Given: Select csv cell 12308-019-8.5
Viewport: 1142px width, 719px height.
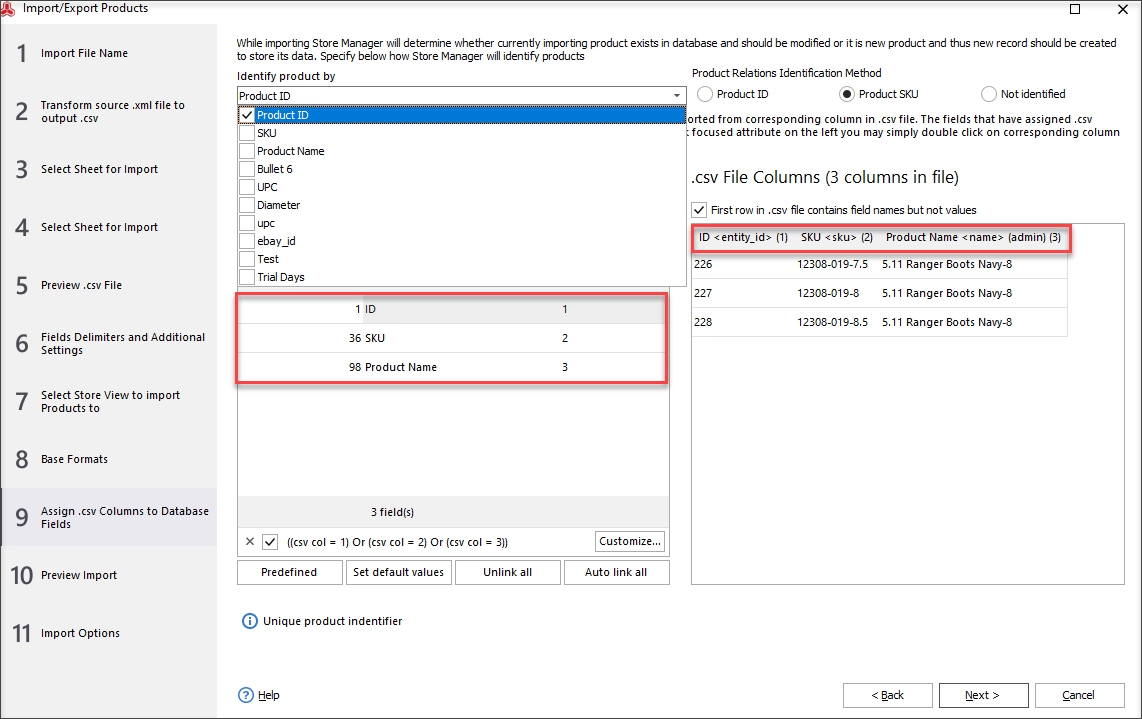Looking at the screenshot, I should pos(837,322).
